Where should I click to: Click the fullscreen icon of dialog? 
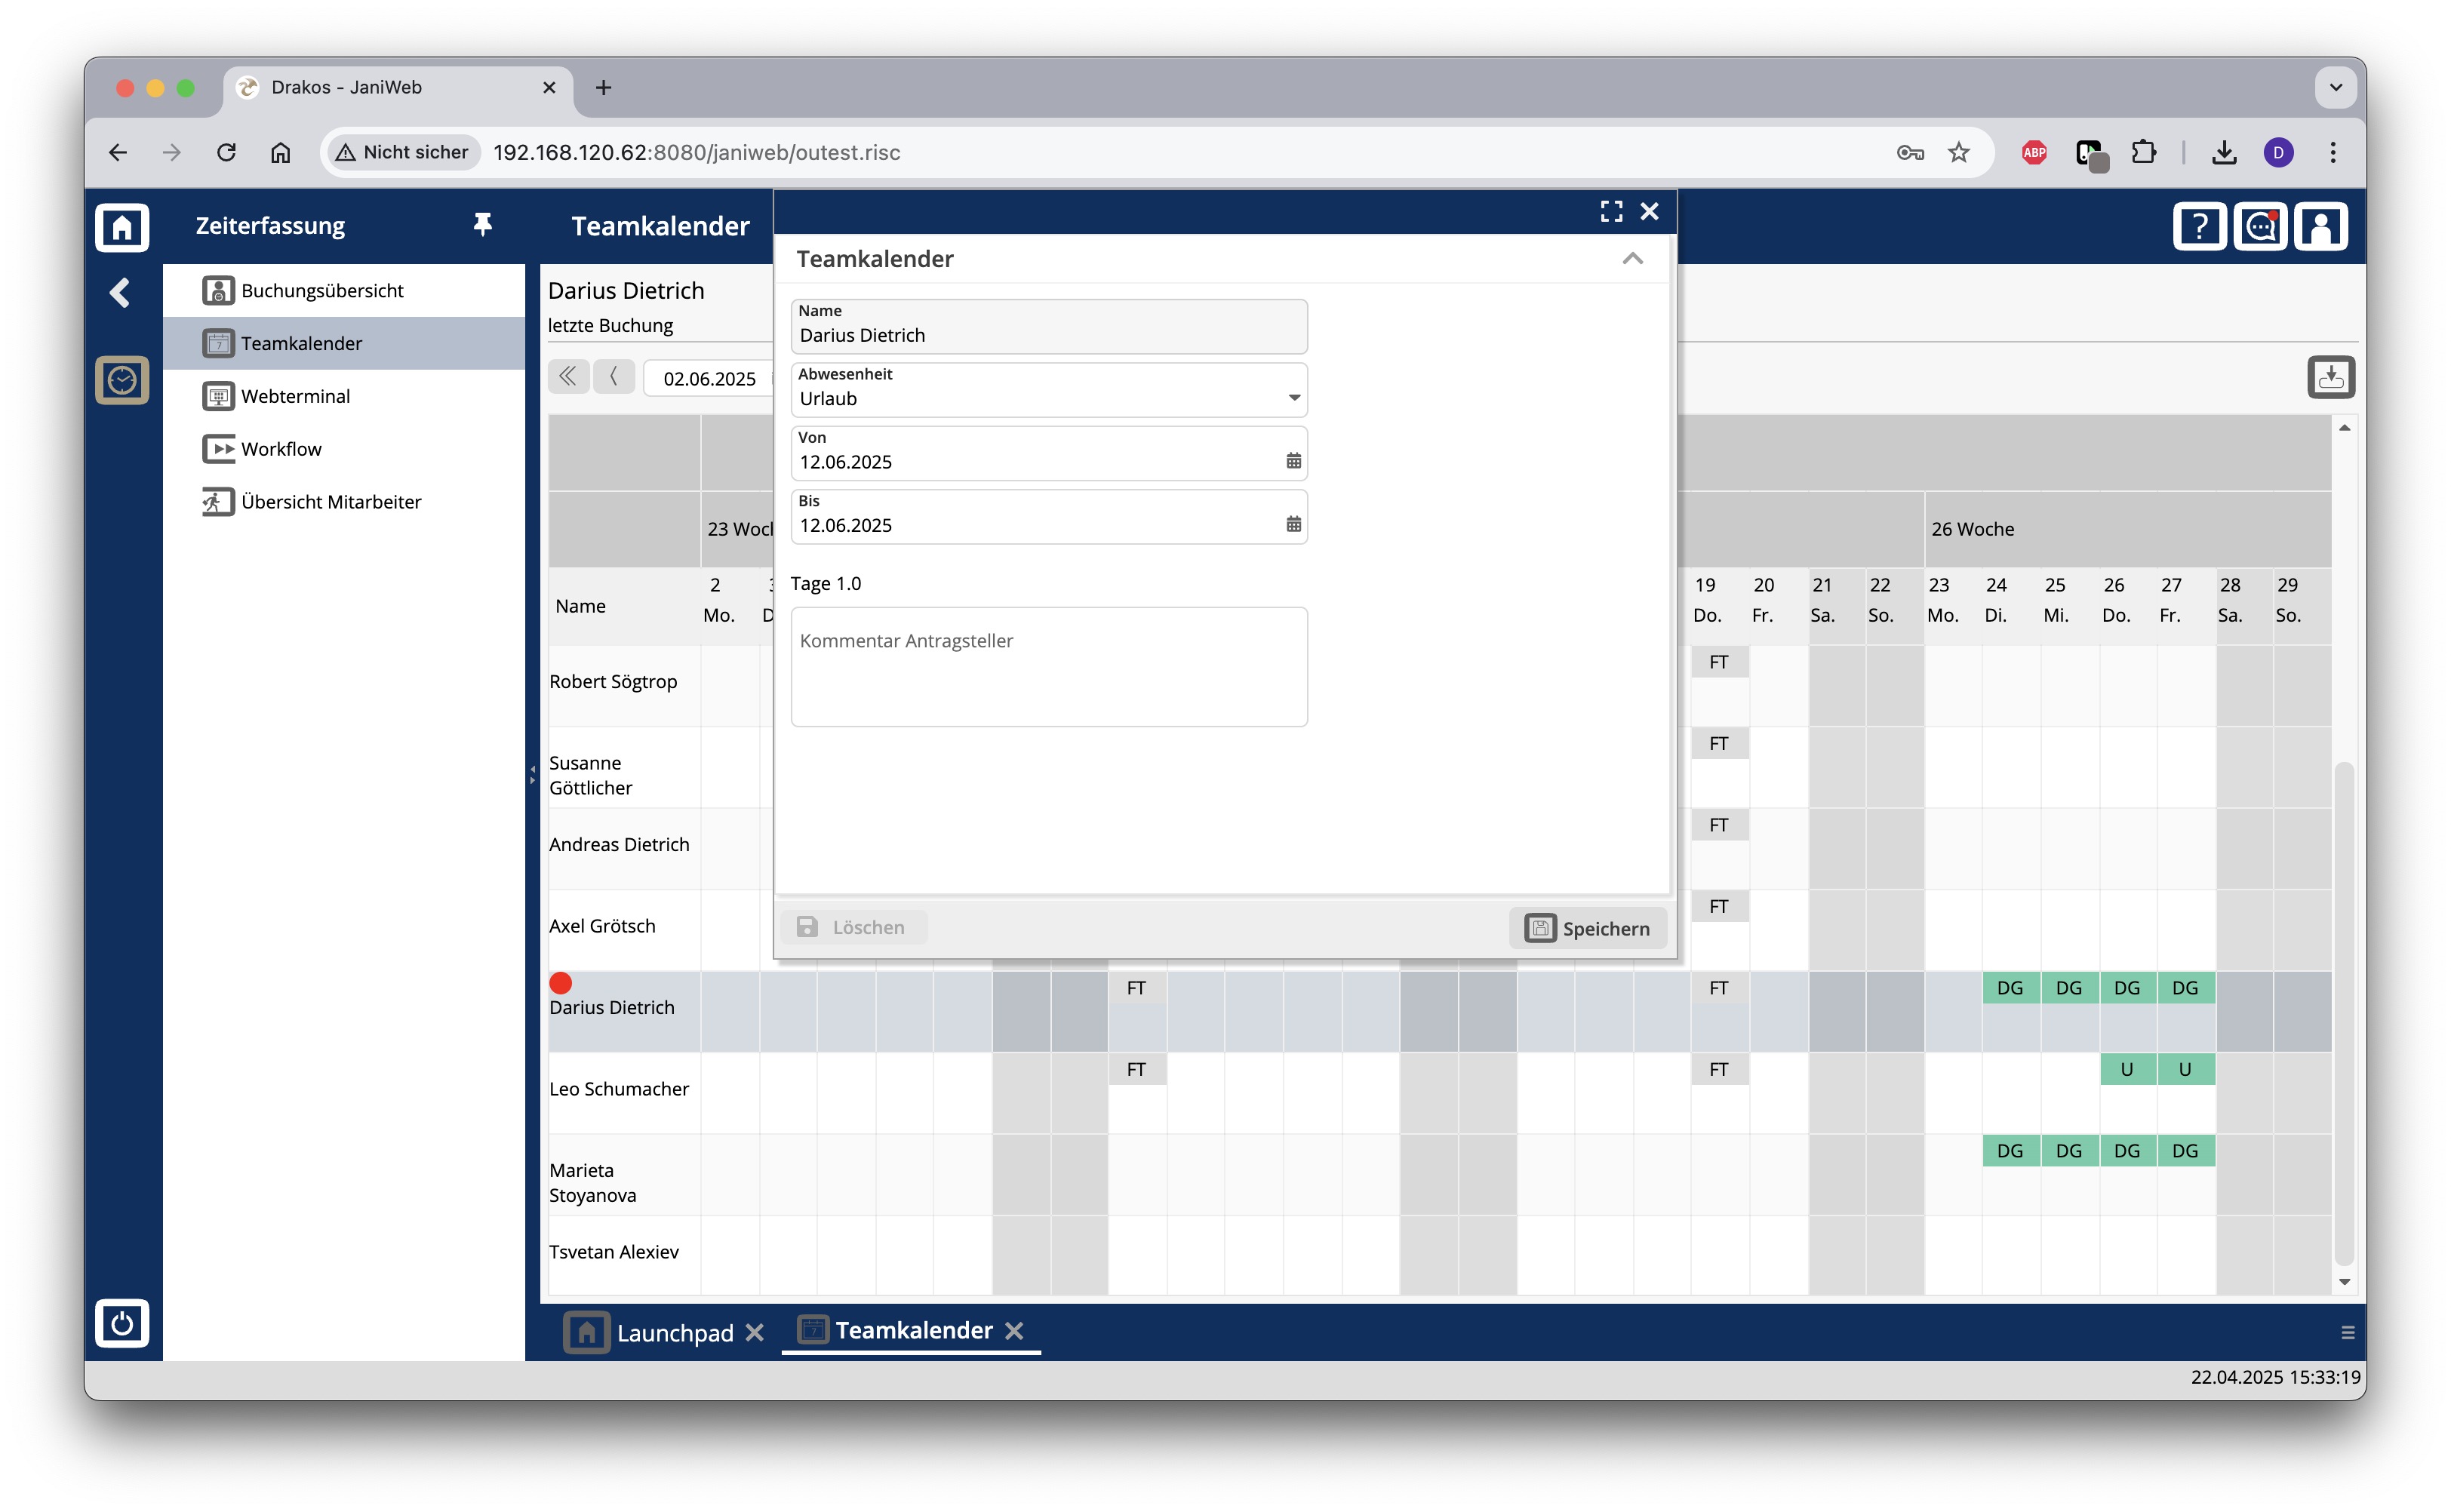[1611, 211]
